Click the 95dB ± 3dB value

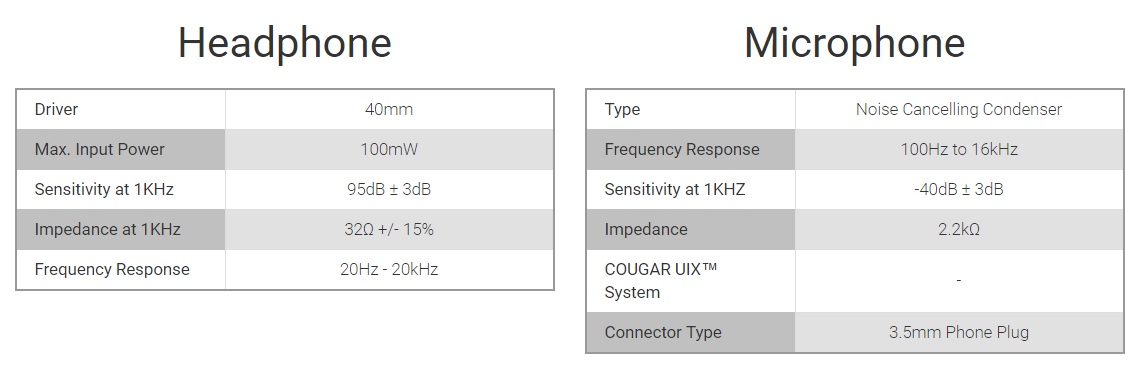click(x=389, y=189)
